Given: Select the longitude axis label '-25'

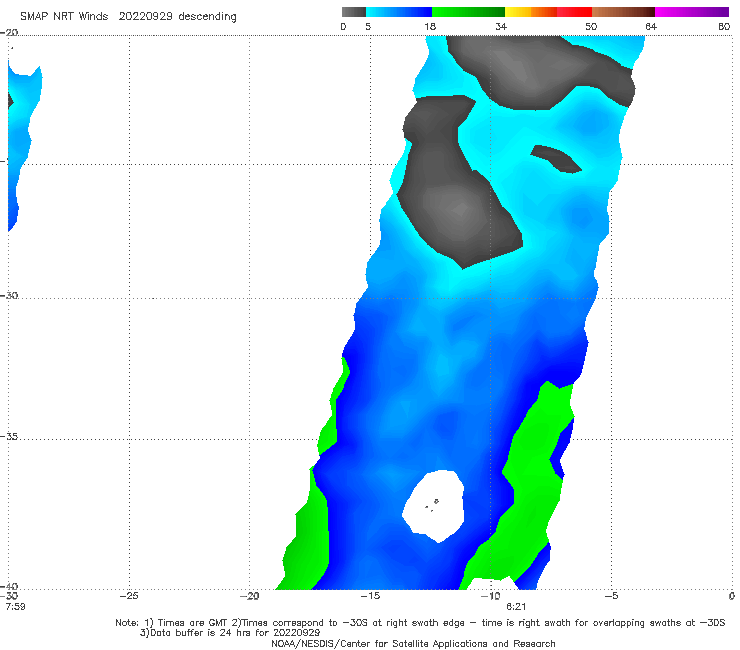Looking at the screenshot, I should click(129, 596).
